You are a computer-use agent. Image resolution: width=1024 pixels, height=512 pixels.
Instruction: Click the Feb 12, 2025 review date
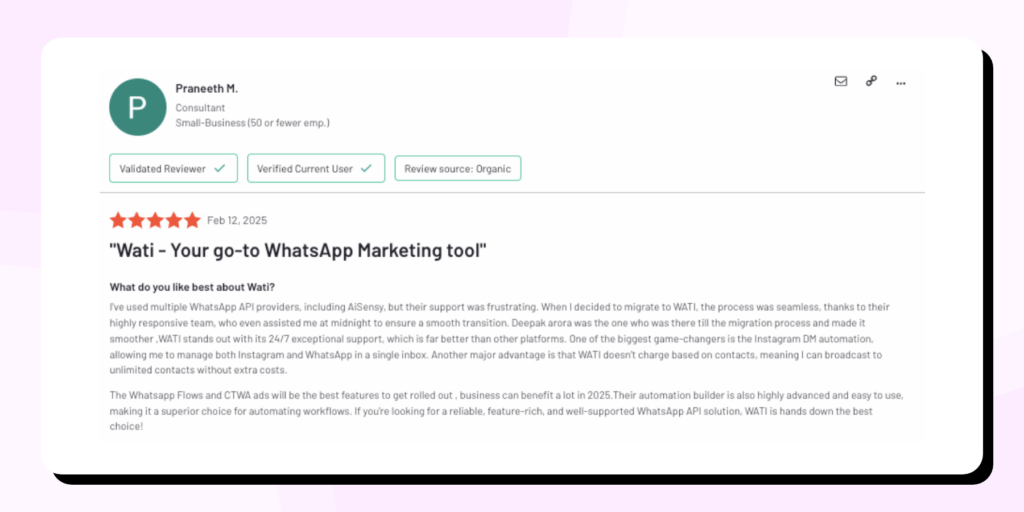[x=237, y=221]
